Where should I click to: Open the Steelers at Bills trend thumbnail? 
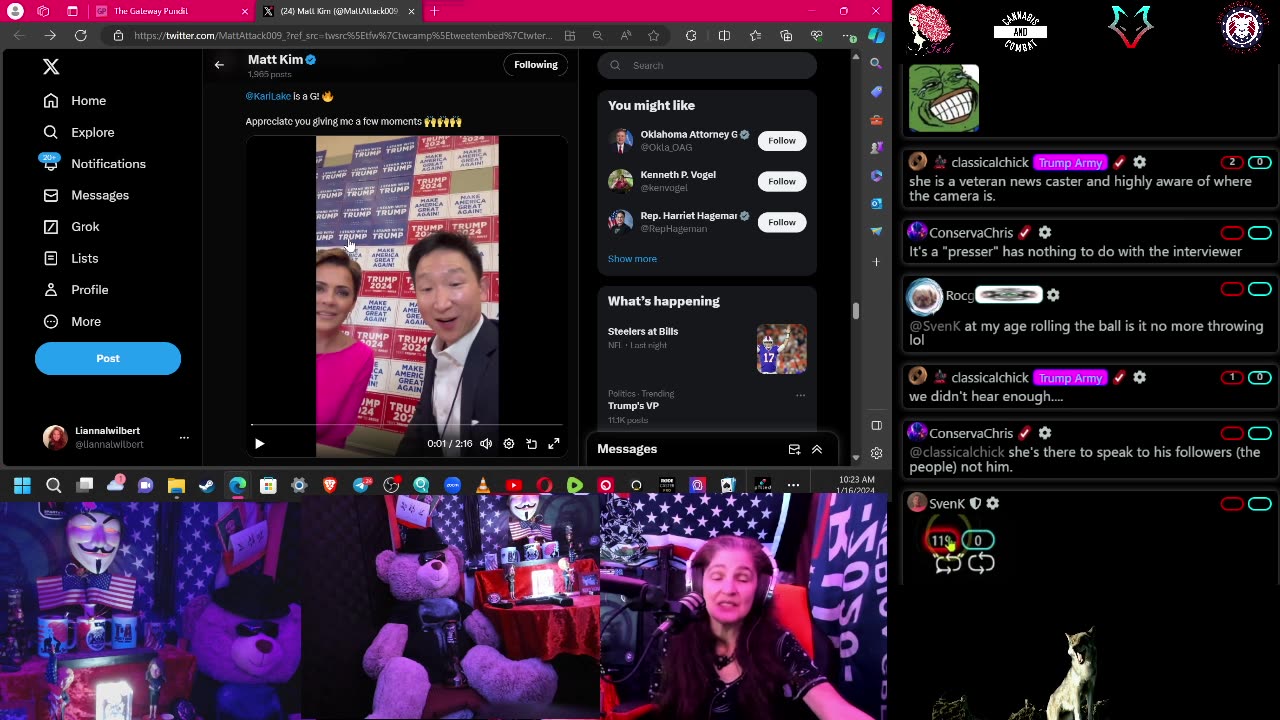782,349
